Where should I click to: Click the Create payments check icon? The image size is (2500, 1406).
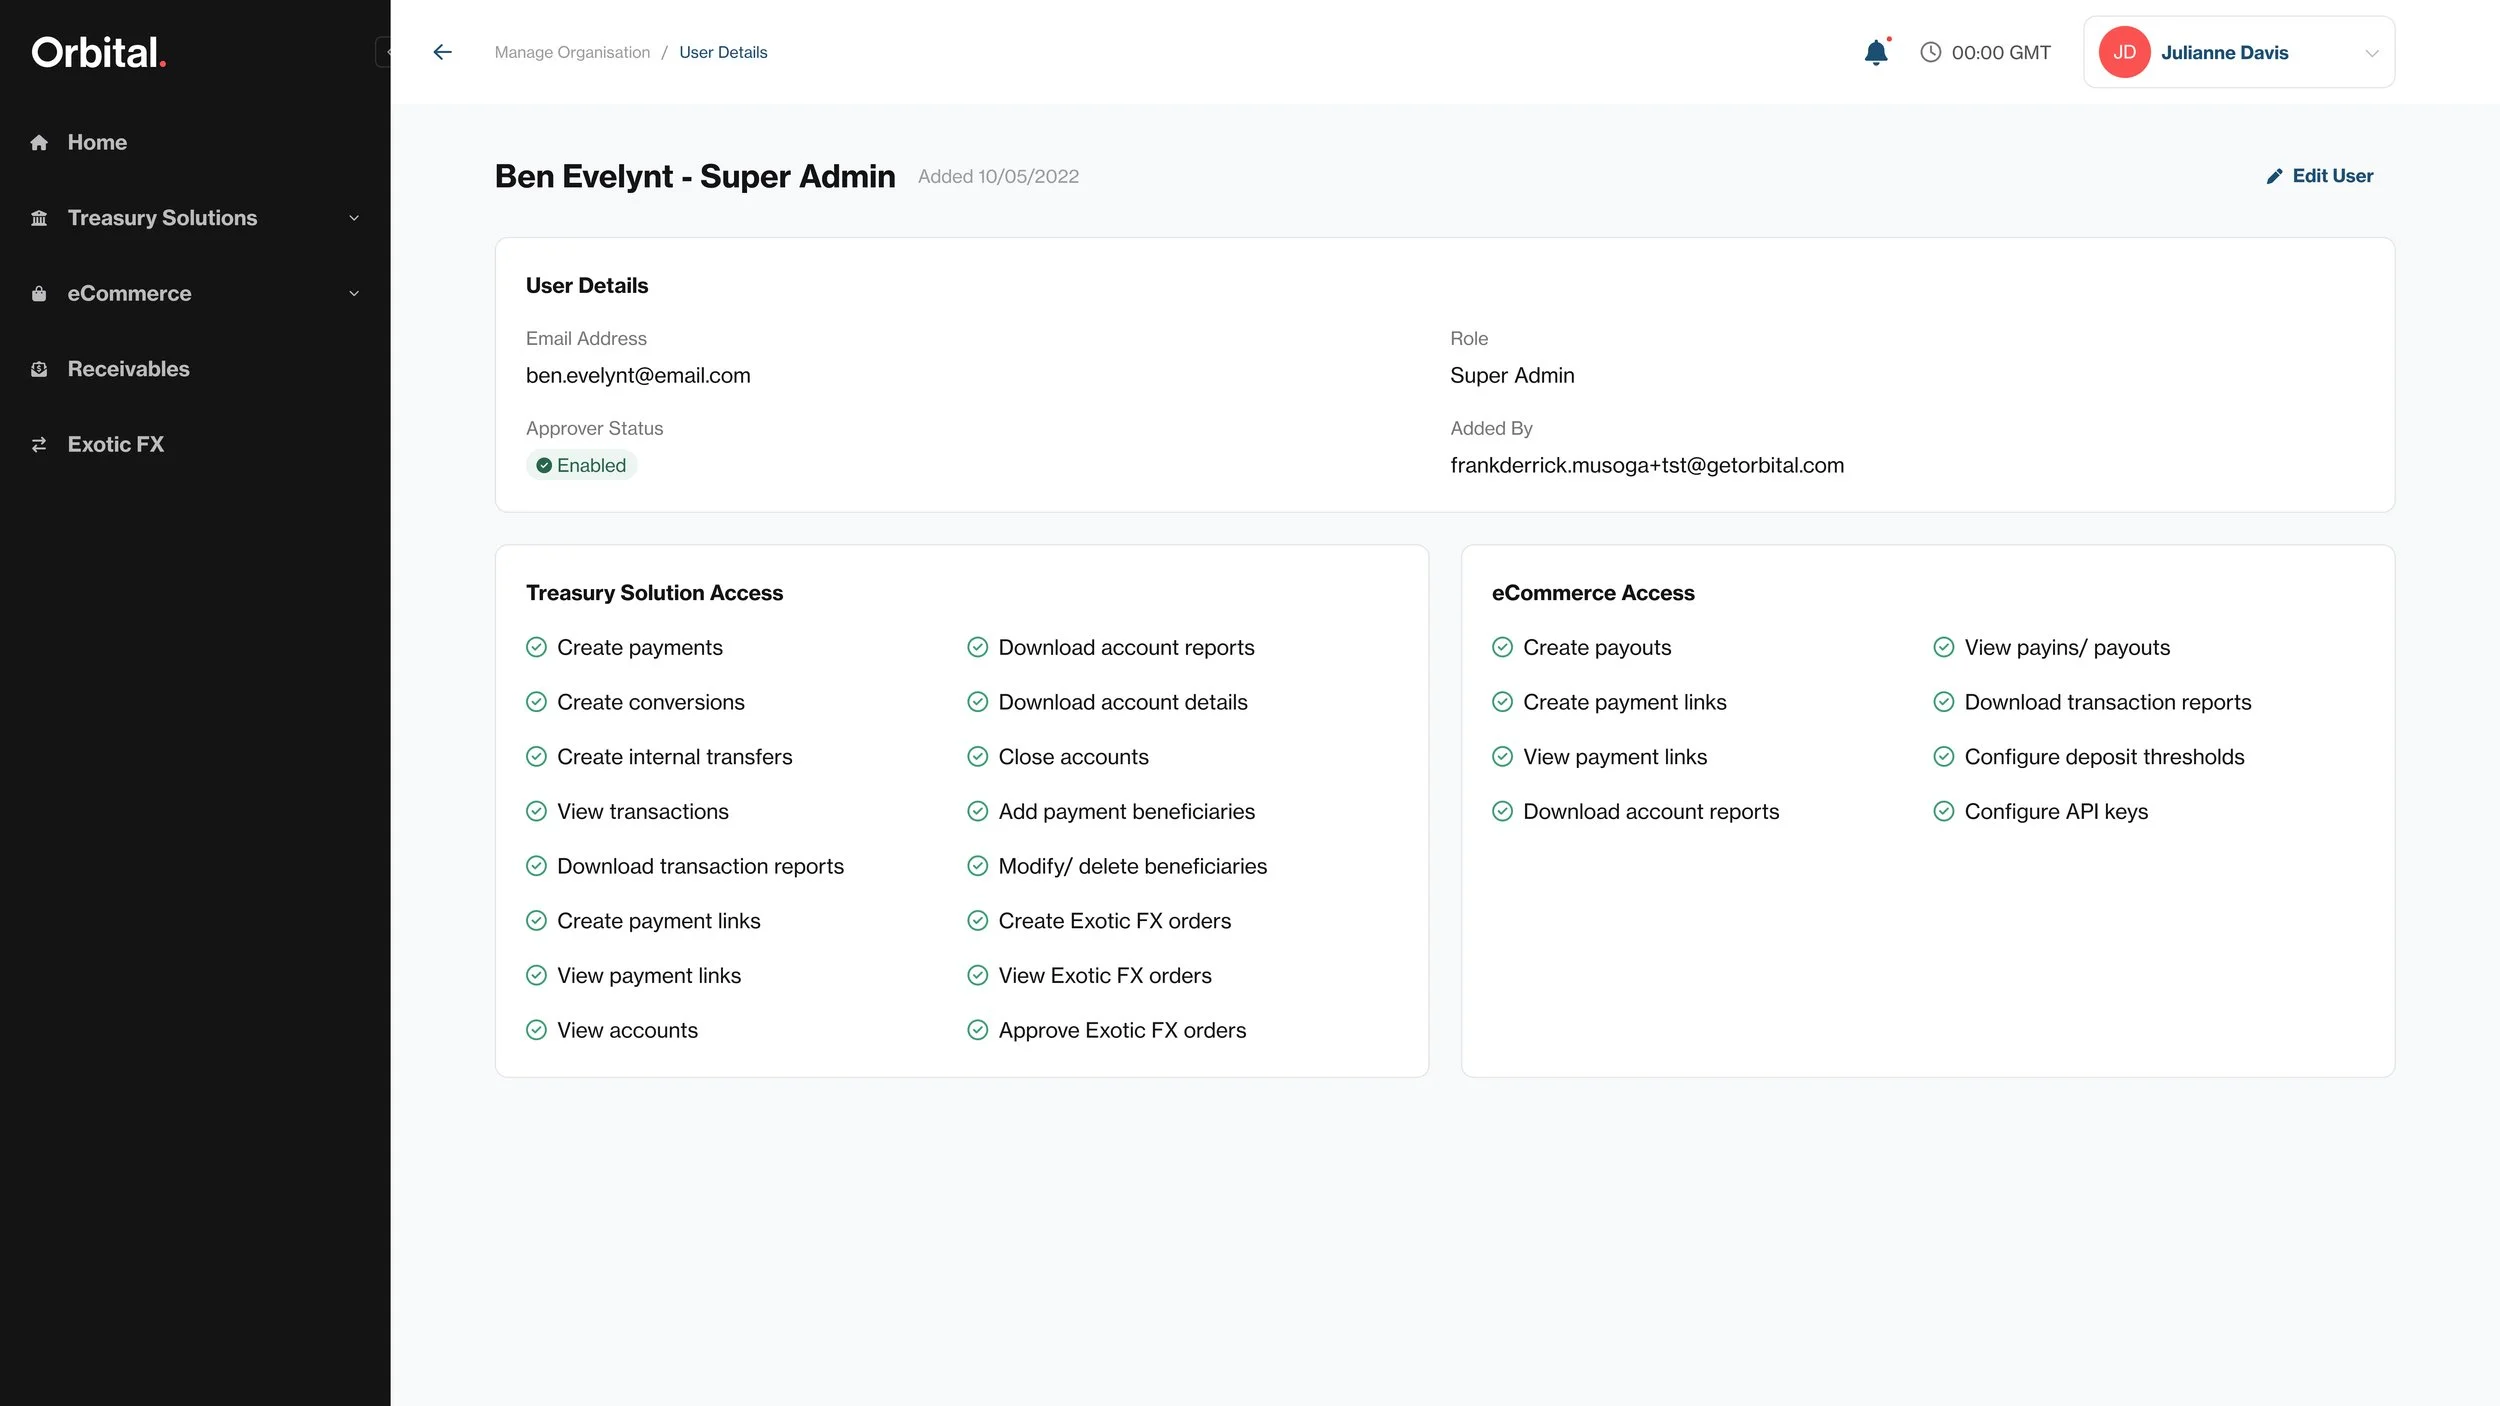(x=536, y=648)
